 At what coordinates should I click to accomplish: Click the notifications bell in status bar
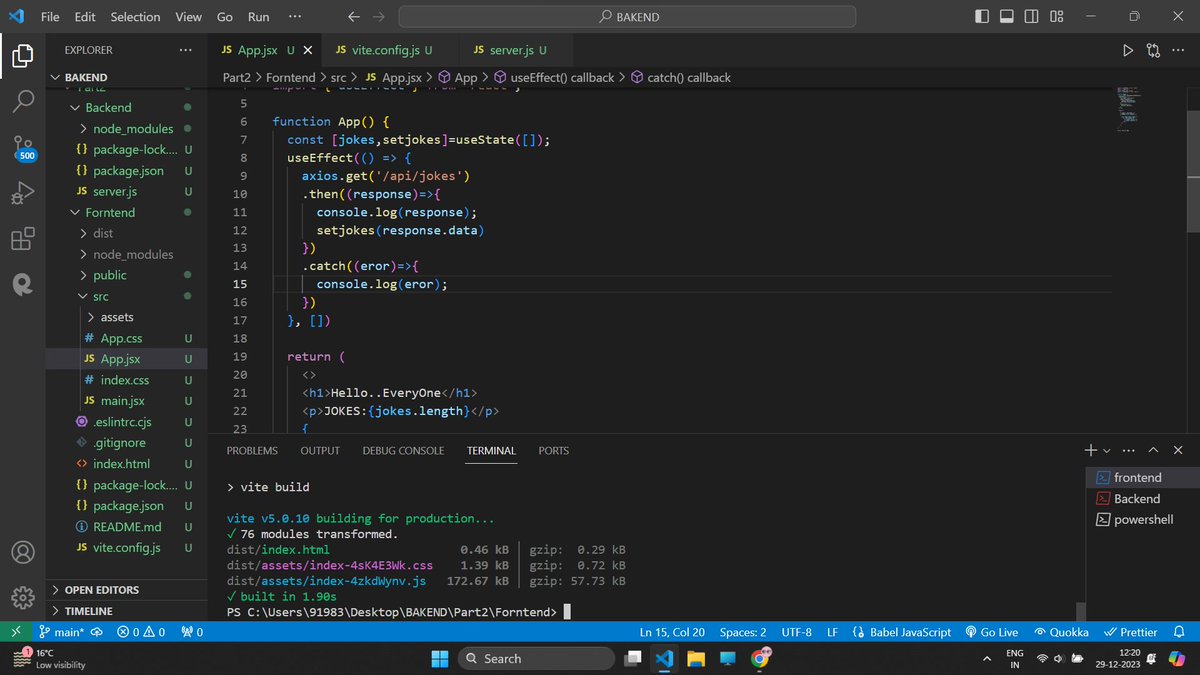pos(1178,632)
